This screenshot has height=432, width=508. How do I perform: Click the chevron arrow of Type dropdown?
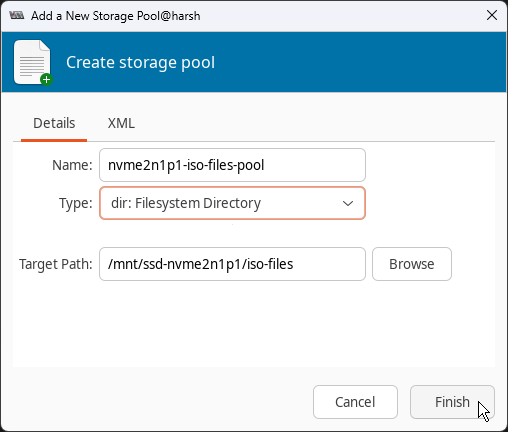[348, 203]
